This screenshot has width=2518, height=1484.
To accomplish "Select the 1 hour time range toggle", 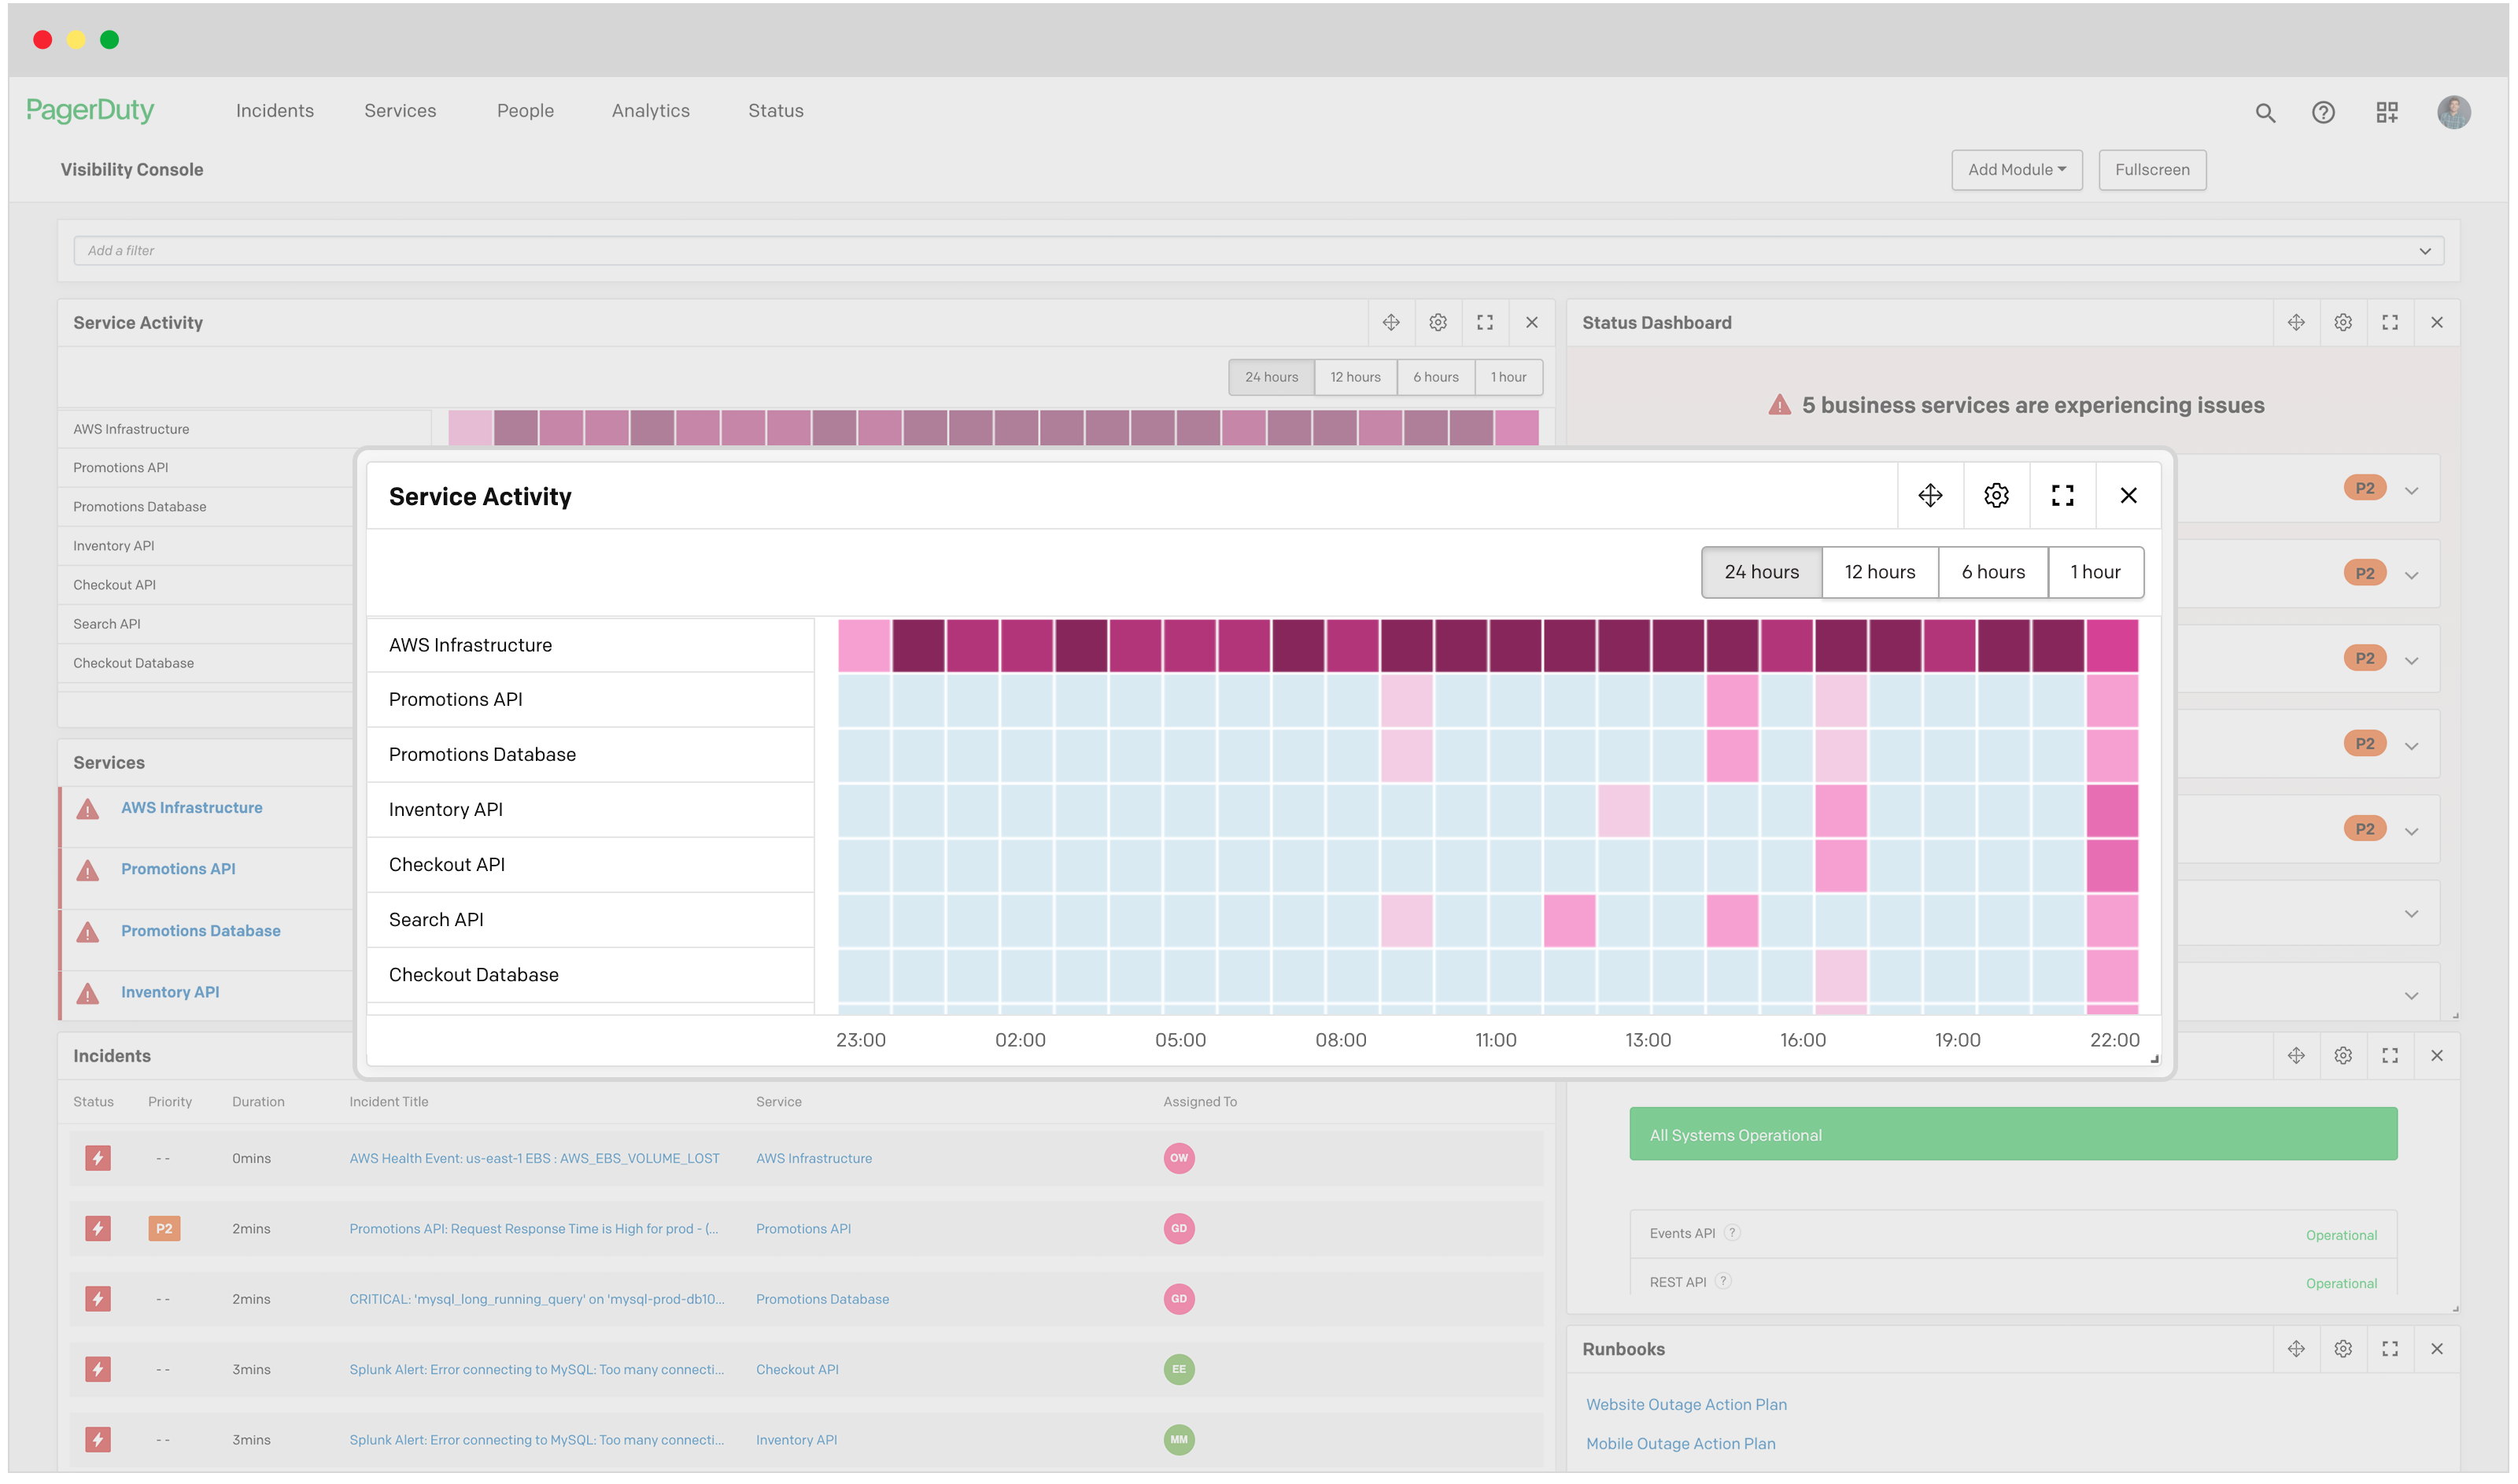I will coord(2096,570).
